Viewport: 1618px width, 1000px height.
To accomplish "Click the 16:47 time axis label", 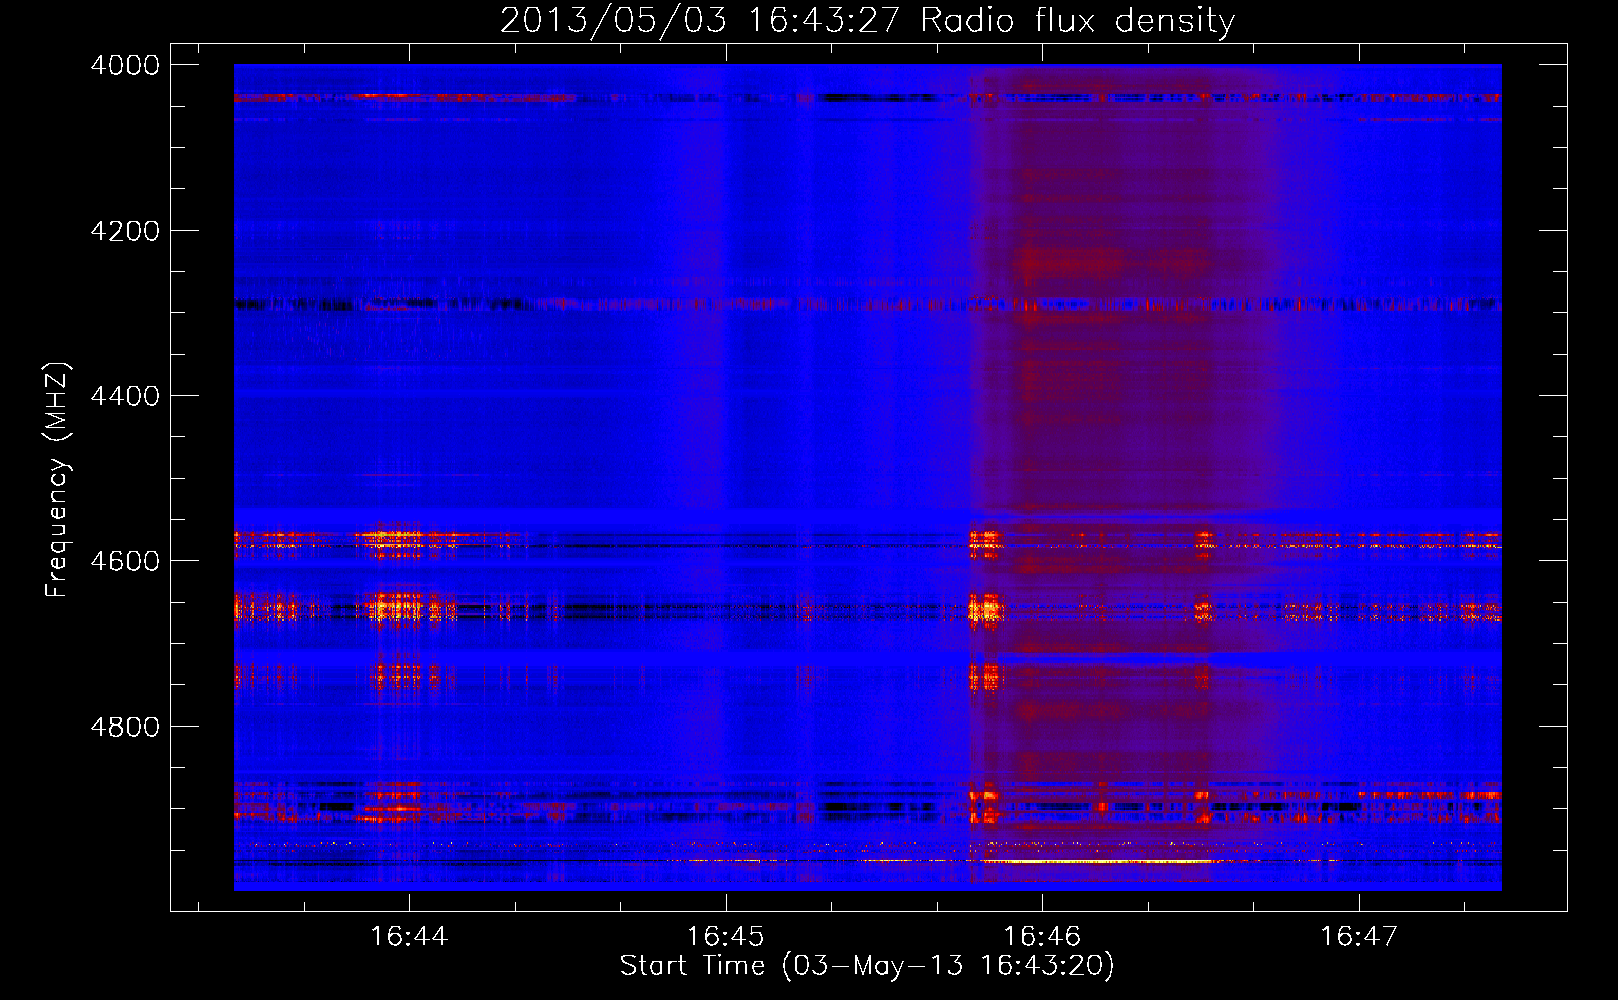I will click(x=1358, y=936).
